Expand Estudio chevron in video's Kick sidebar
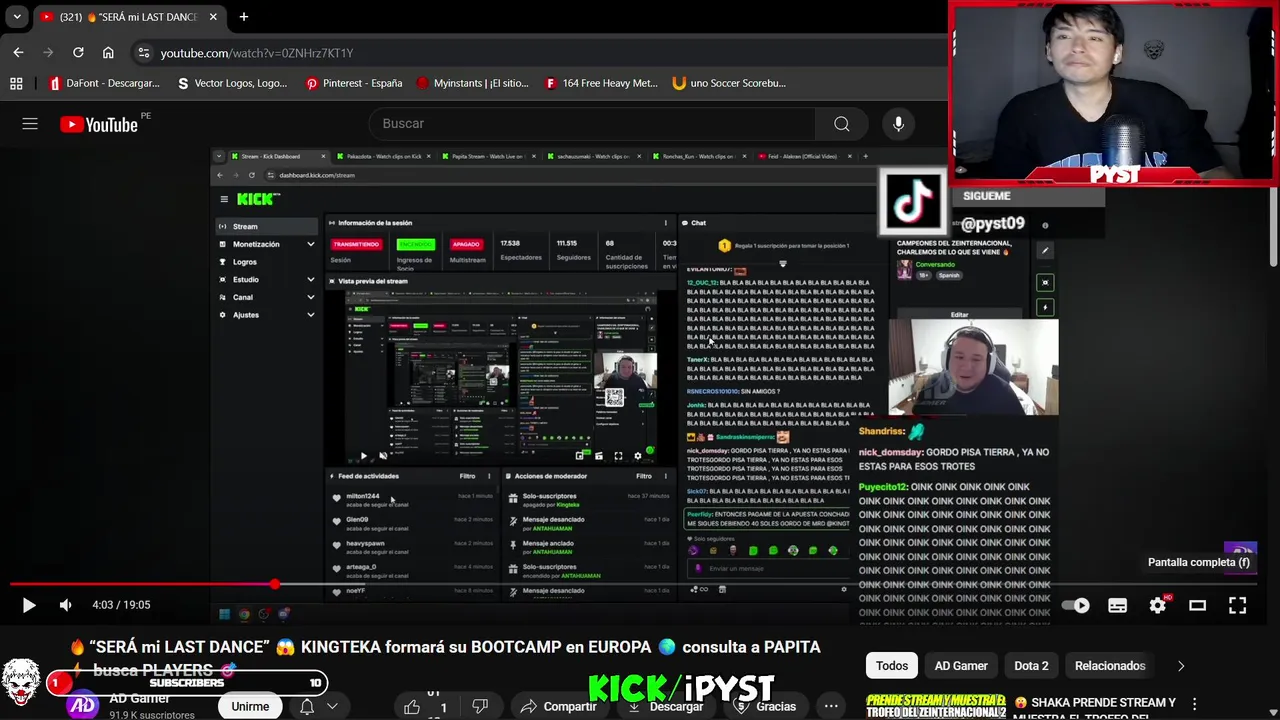The height and width of the screenshot is (720, 1280). (x=310, y=280)
